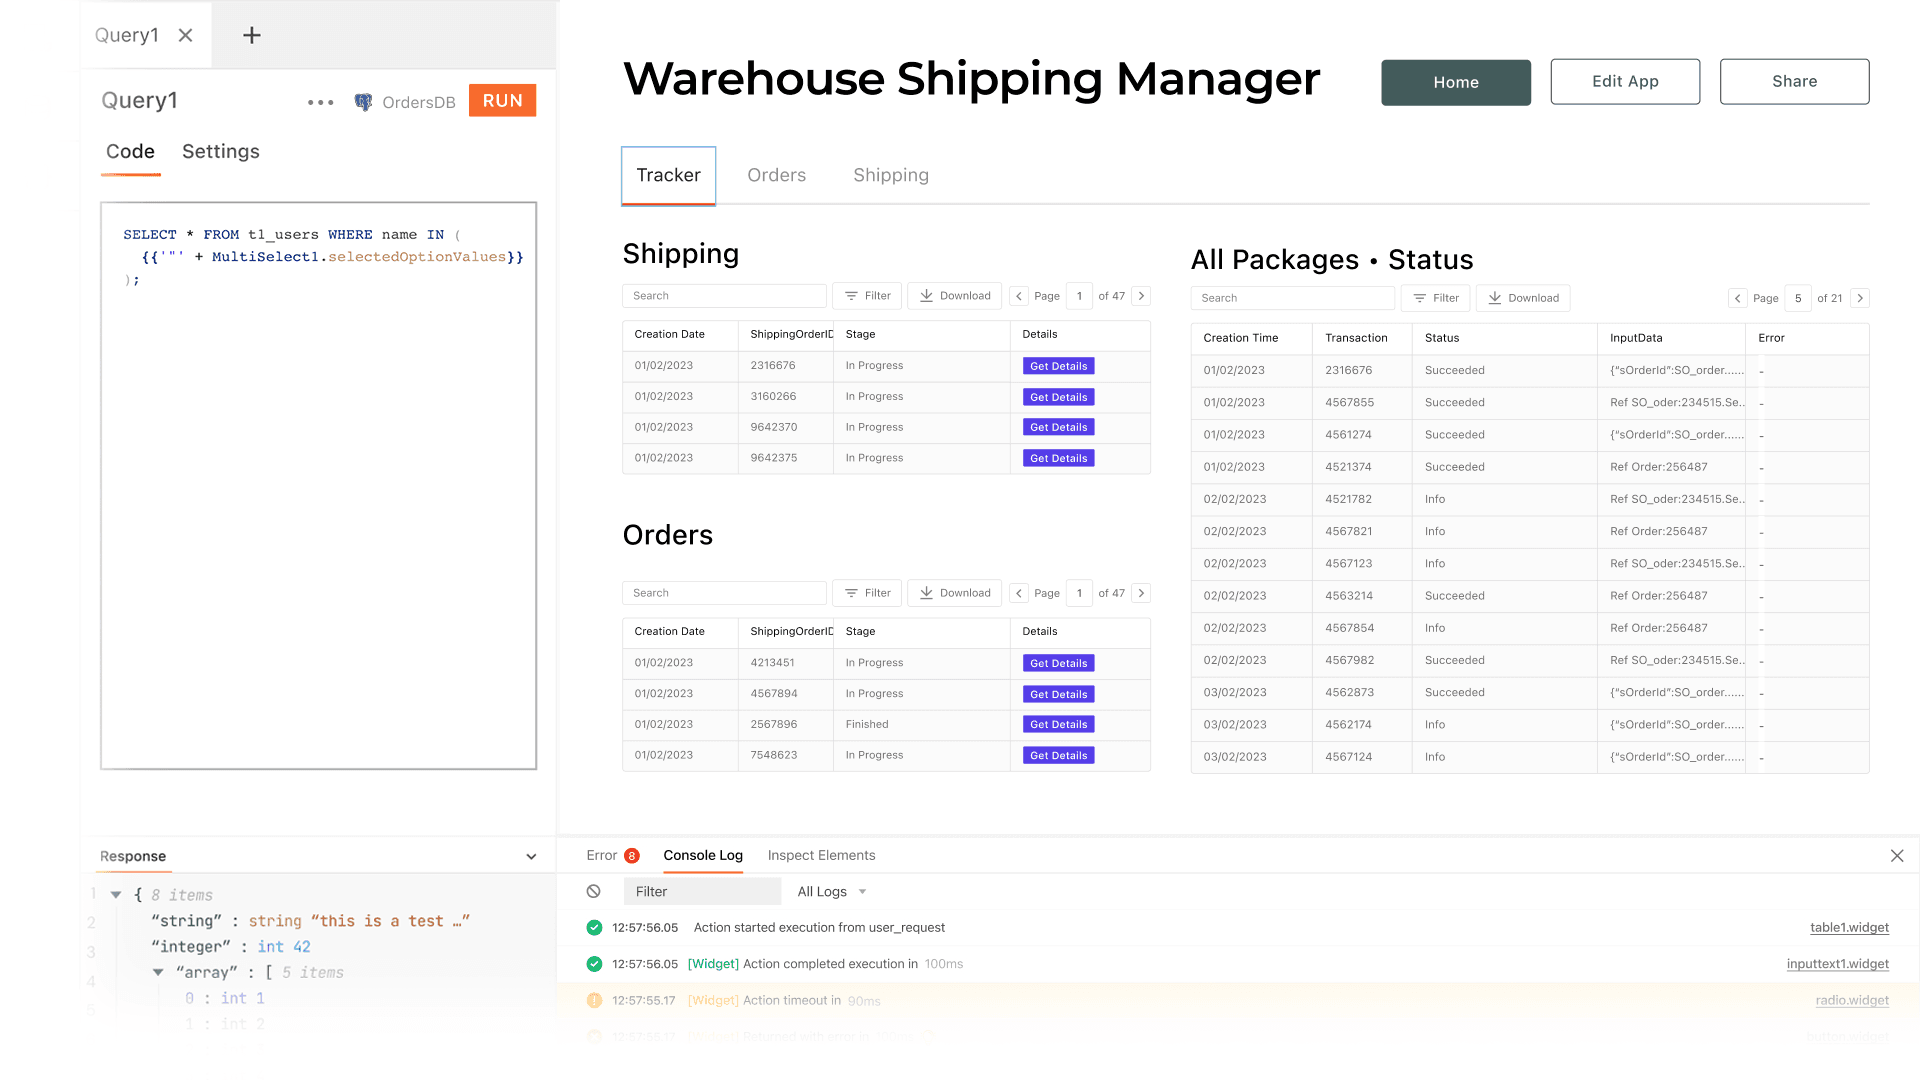Click the All Logs dropdown filter
Viewport: 1920px width, 1080px height.
coord(832,891)
